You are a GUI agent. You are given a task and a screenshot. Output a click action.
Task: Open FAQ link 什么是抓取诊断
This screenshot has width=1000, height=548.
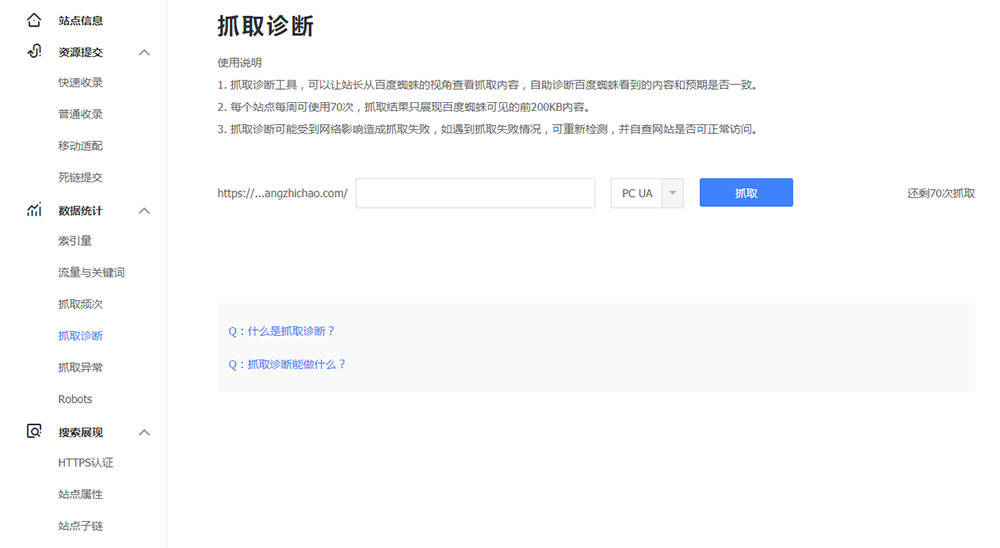pyautogui.click(x=281, y=331)
